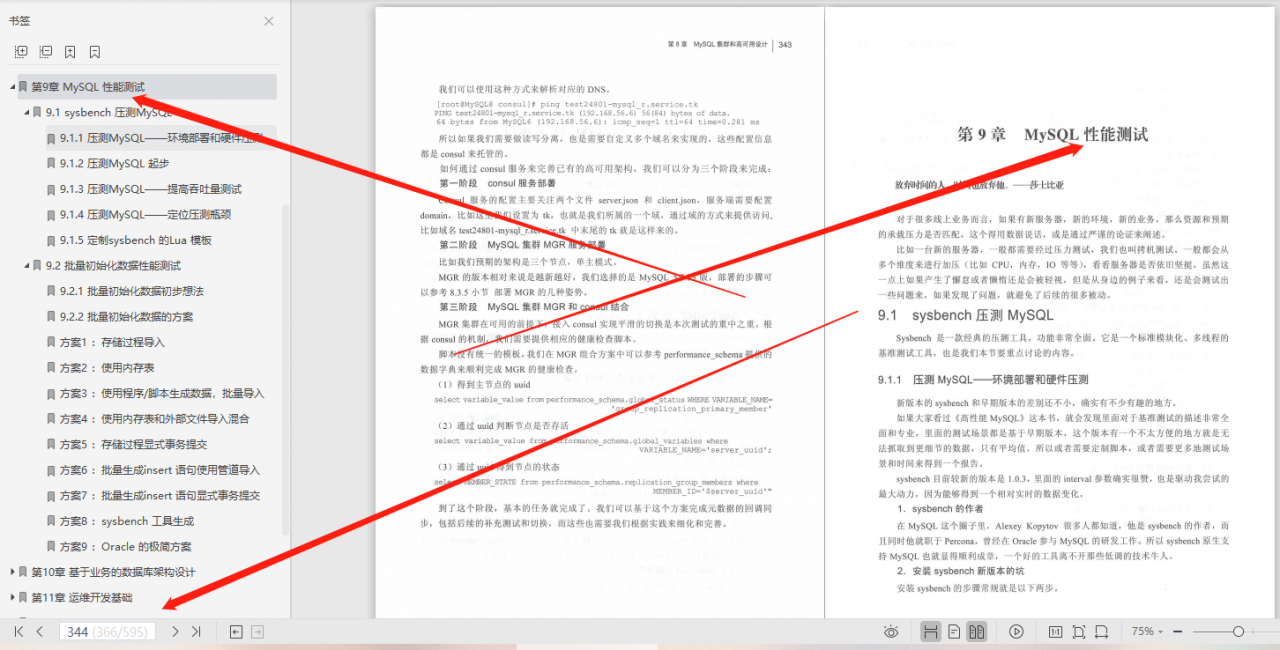1280x650 pixels.
Task: Expand the 第10章 基于业务的数据库架构设计 node
Action: pos(13,572)
